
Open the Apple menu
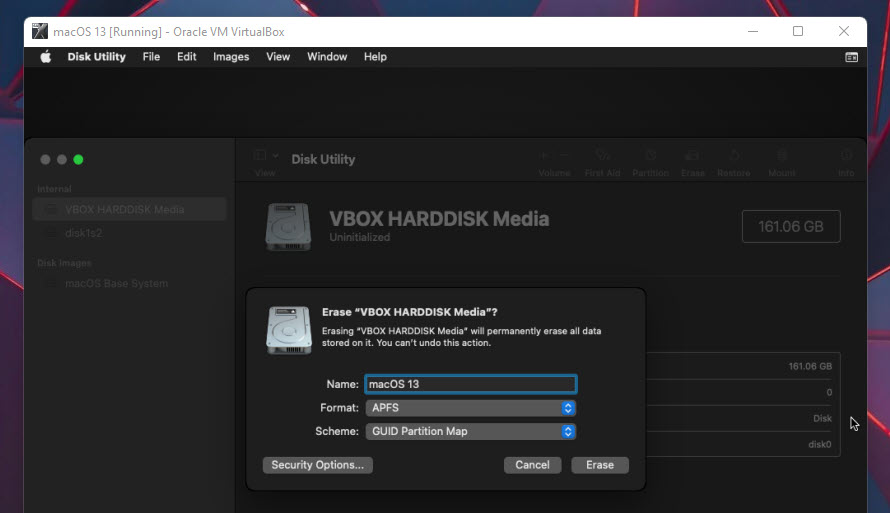click(x=45, y=57)
